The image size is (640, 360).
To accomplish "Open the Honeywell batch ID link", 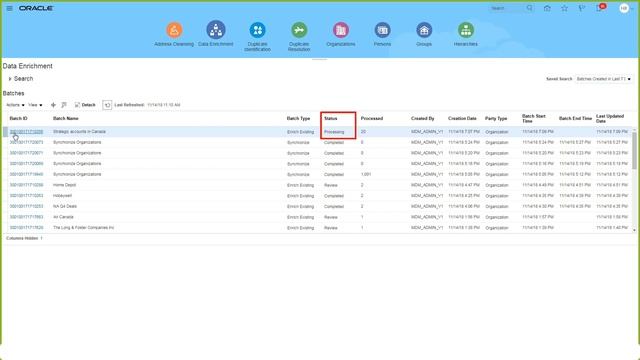I will point(26,196).
